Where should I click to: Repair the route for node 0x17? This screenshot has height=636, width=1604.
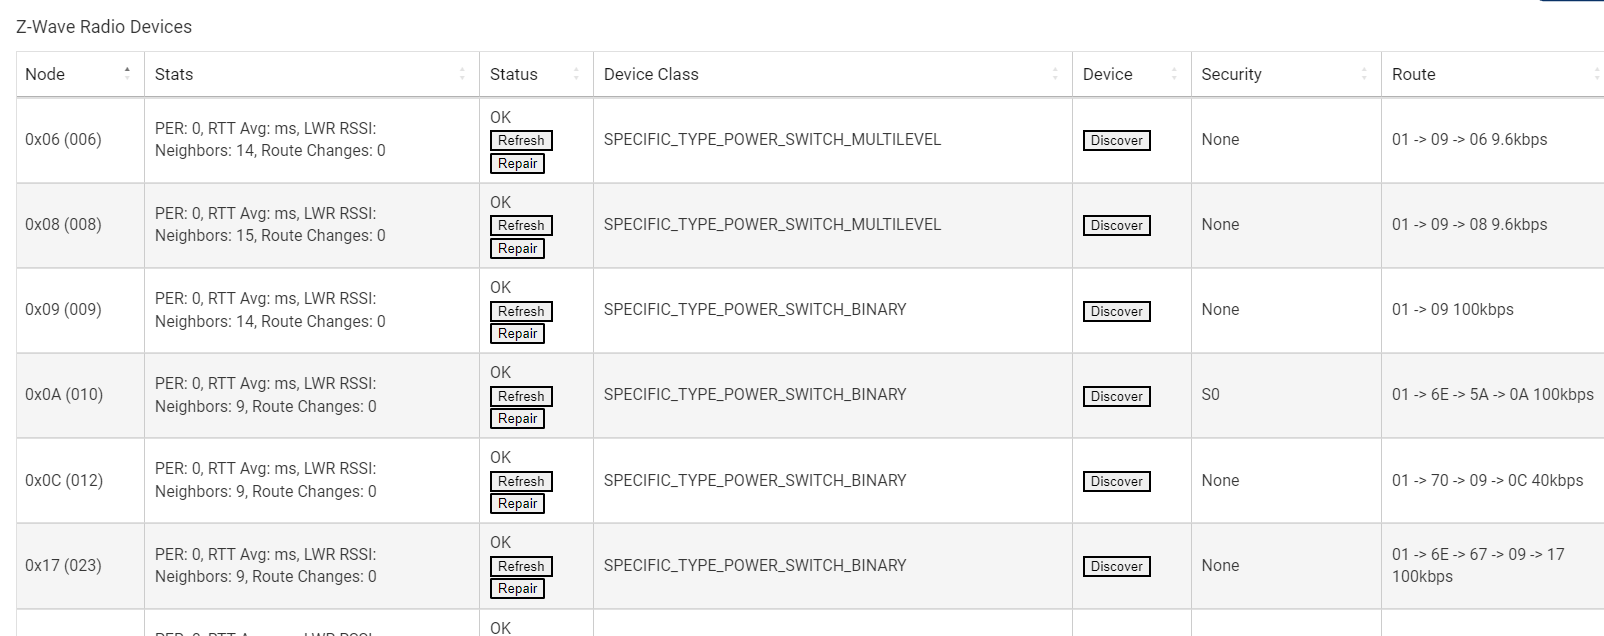click(517, 589)
